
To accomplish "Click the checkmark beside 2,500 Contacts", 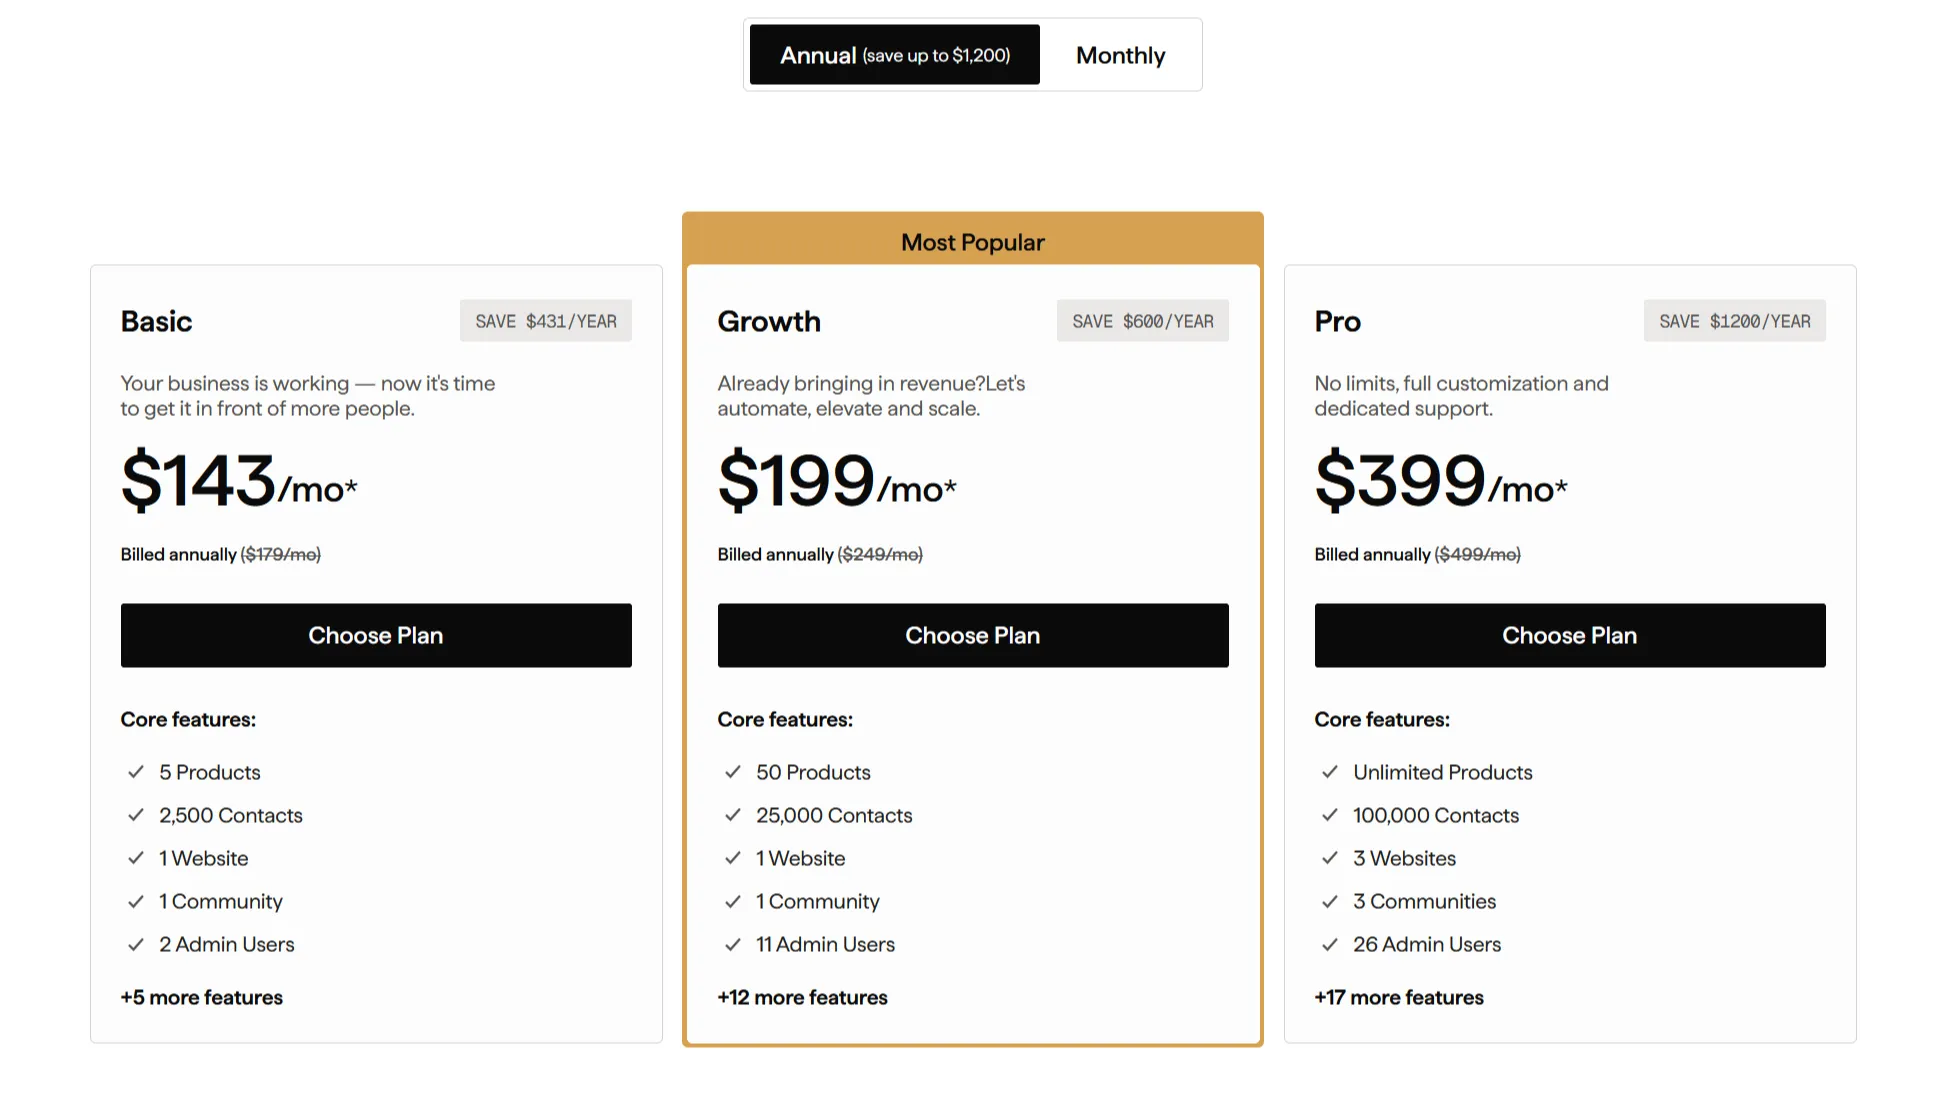I will click(136, 815).
